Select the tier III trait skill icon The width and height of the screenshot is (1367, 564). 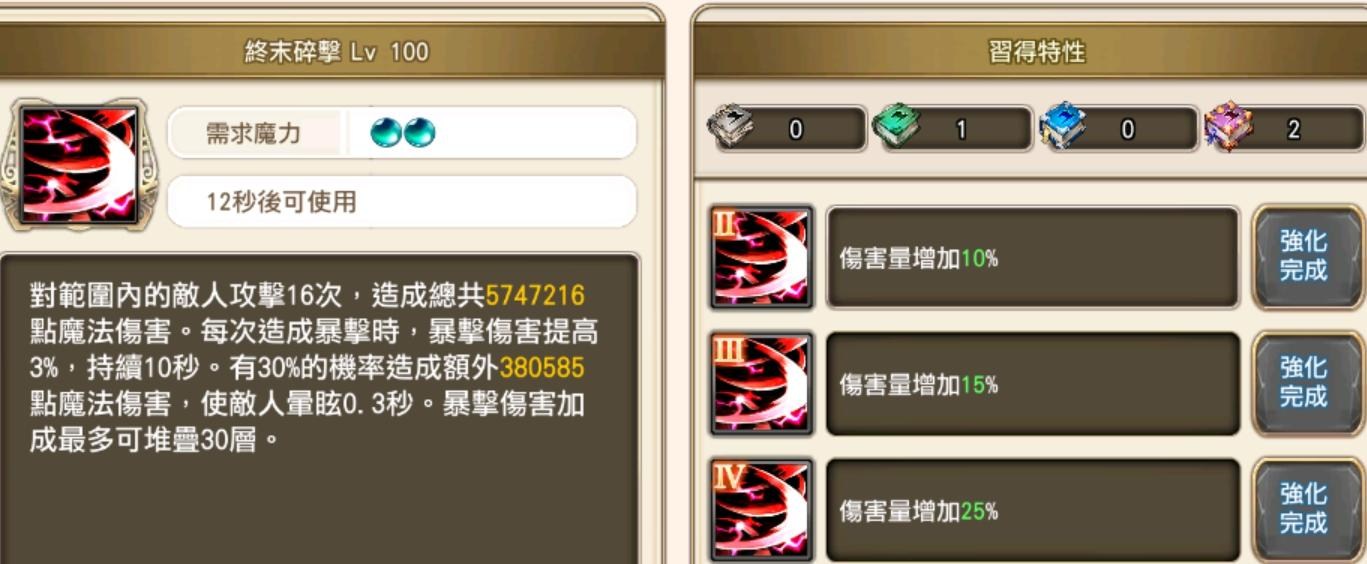point(761,384)
